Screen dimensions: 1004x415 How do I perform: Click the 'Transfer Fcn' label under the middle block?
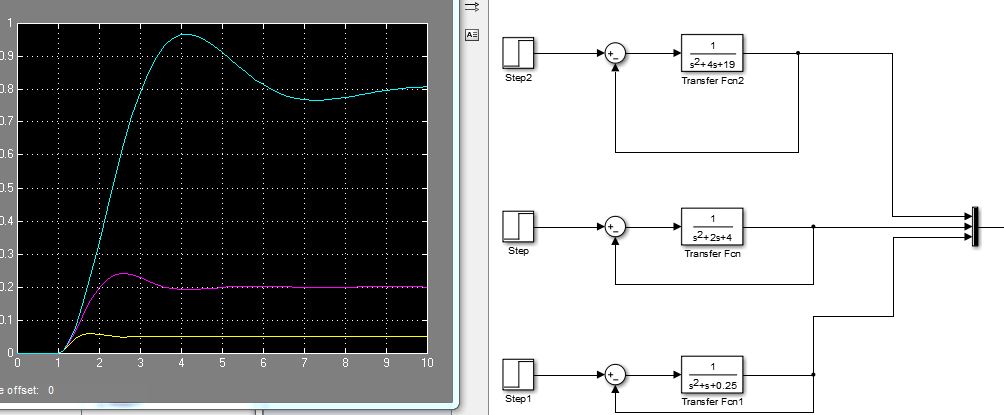tap(712, 254)
